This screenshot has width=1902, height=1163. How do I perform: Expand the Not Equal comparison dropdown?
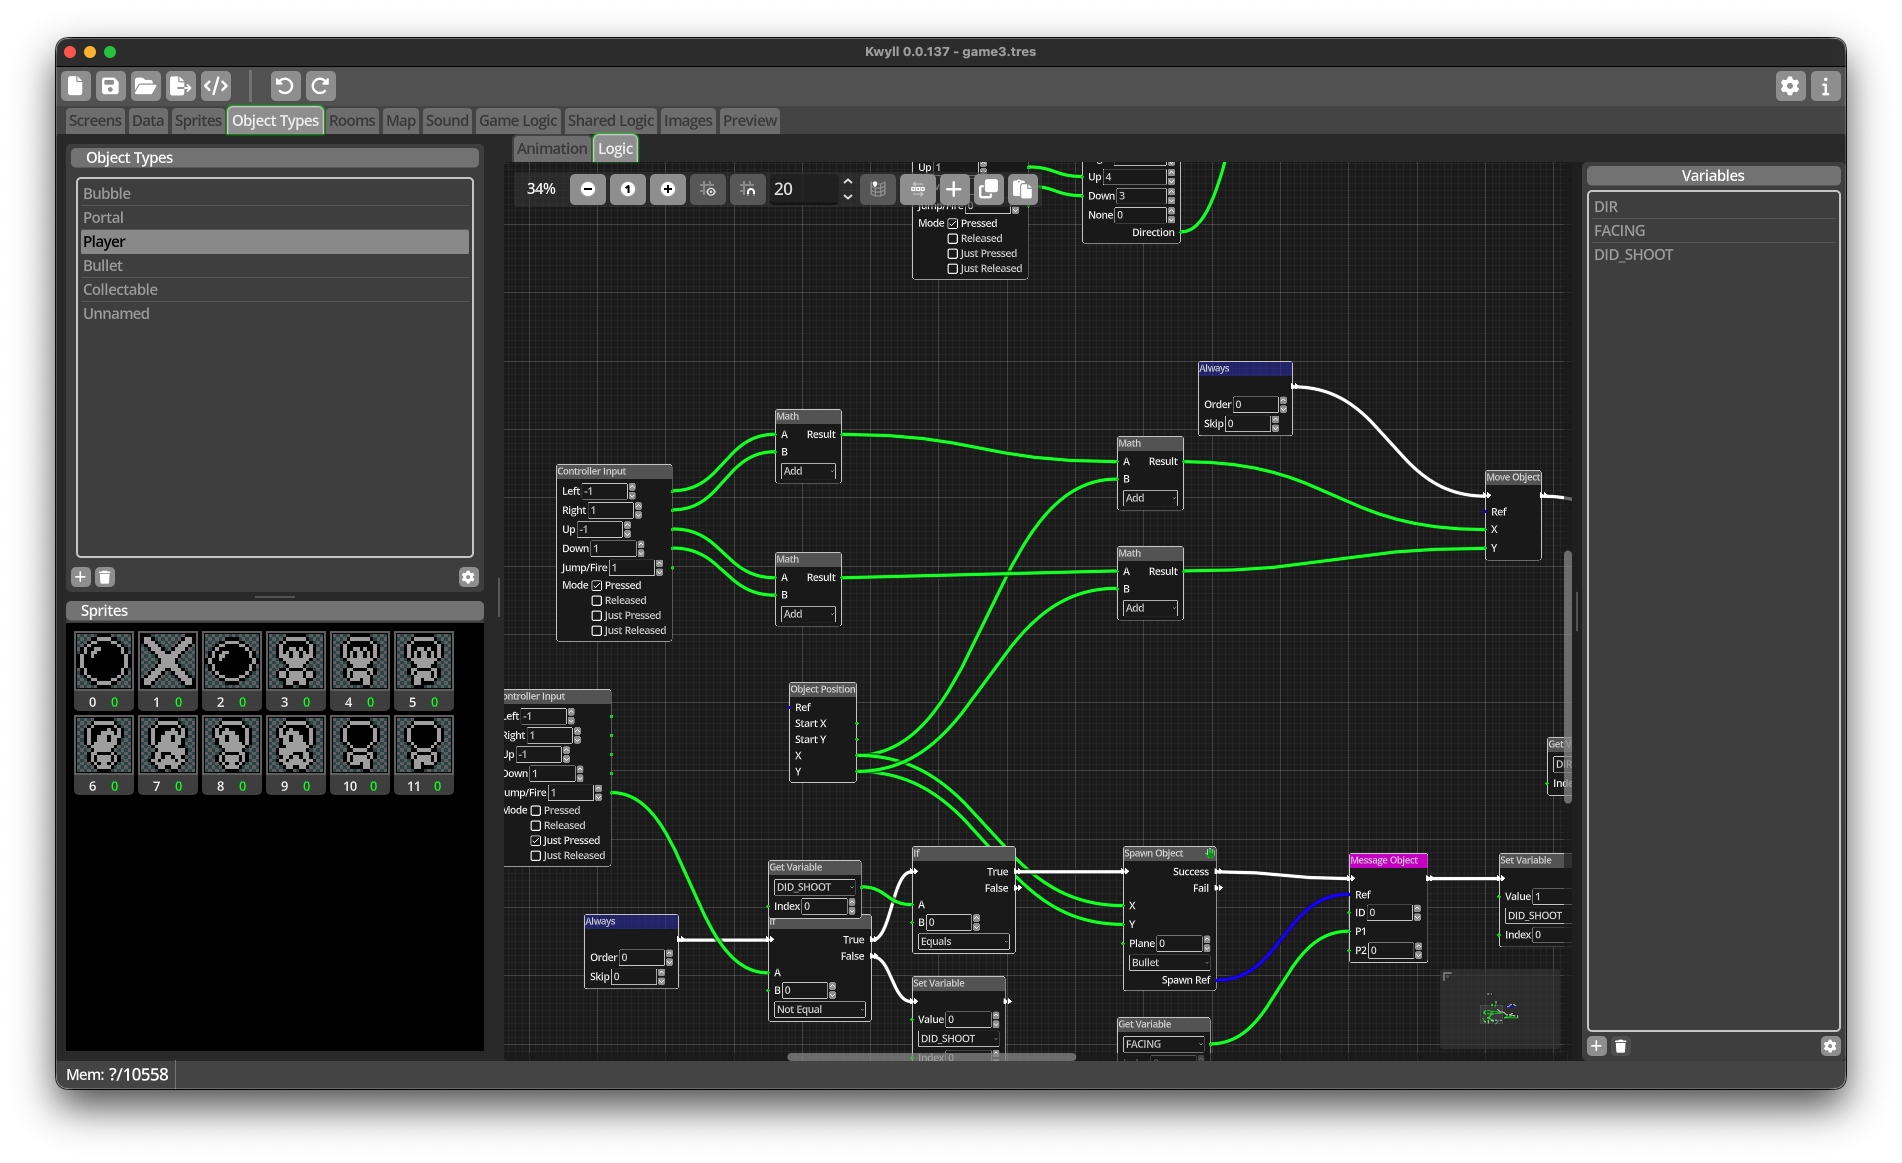click(x=820, y=1010)
